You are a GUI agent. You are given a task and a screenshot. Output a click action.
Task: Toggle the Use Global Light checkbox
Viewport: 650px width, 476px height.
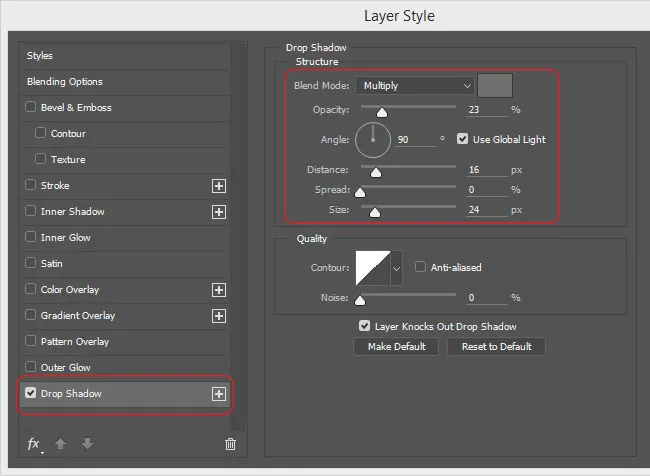[x=463, y=139]
